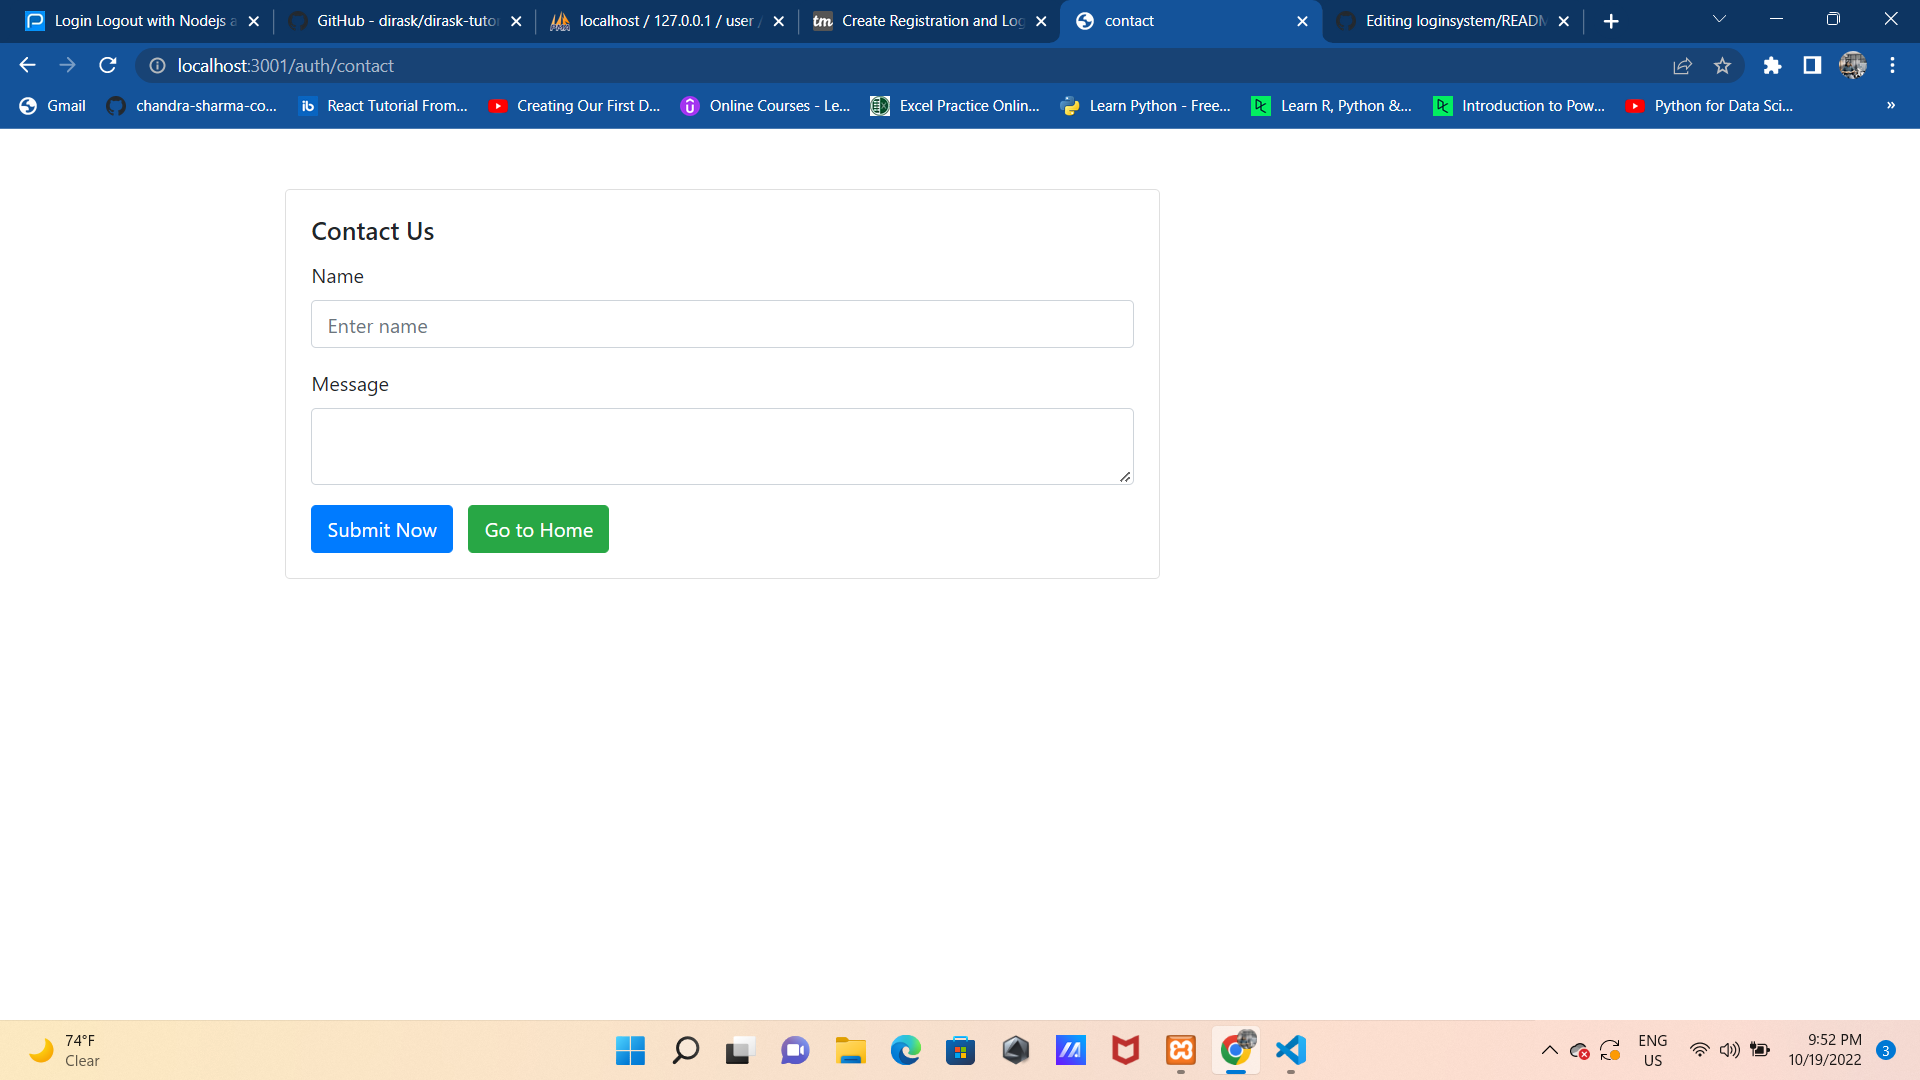The height and width of the screenshot is (1080, 1920).
Task: Open the Gmail bookmark
Action: pyautogui.click(x=51, y=105)
